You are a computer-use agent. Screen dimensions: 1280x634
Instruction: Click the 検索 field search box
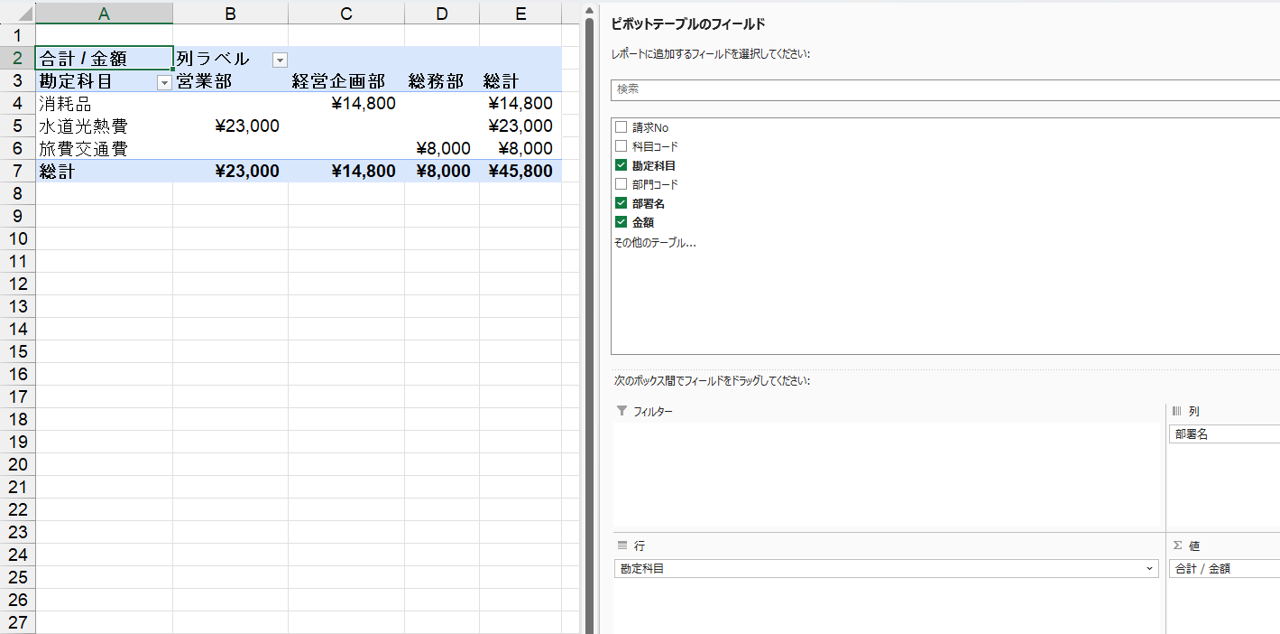tap(940, 90)
